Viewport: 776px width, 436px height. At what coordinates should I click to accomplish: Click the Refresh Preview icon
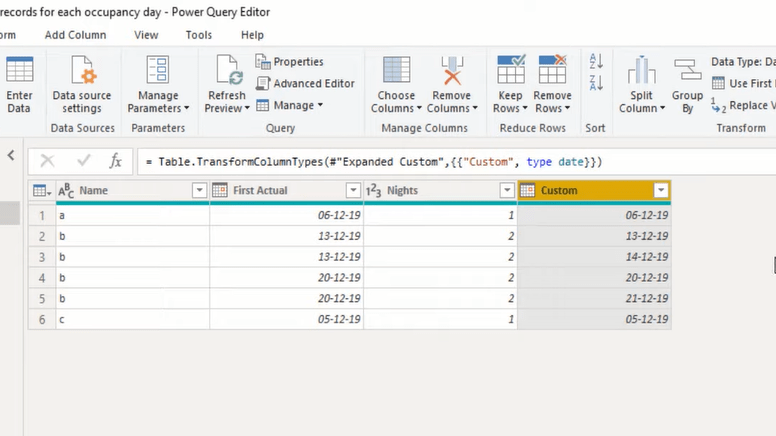pyautogui.click(x=229, y=70)
